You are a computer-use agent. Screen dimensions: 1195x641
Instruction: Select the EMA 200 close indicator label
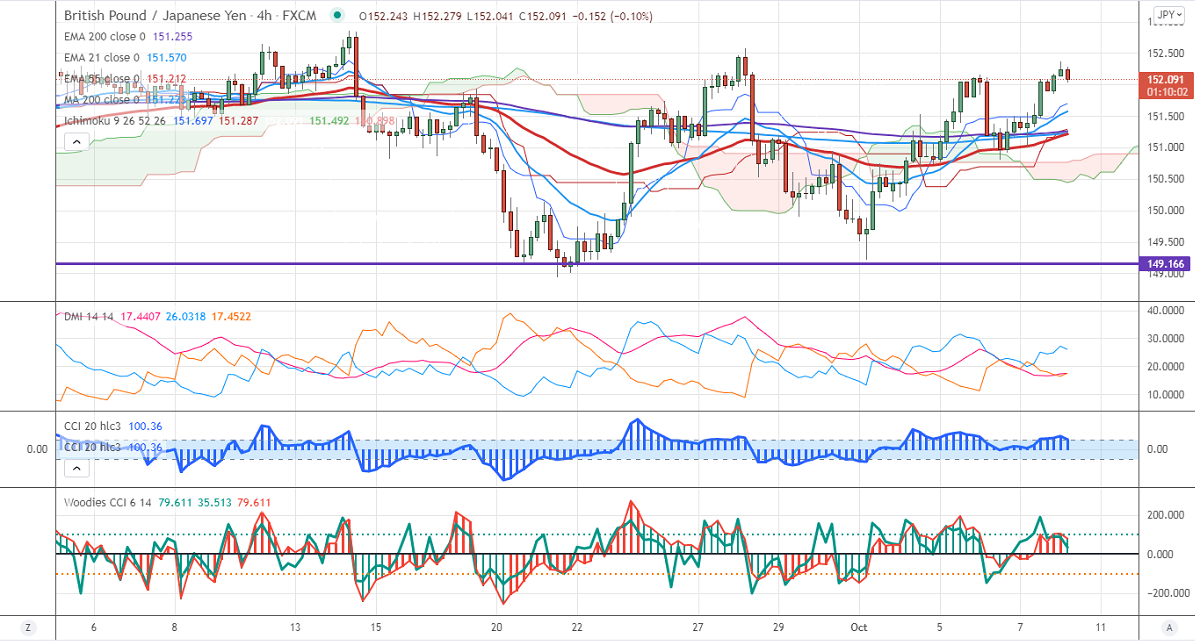point(105,36)
